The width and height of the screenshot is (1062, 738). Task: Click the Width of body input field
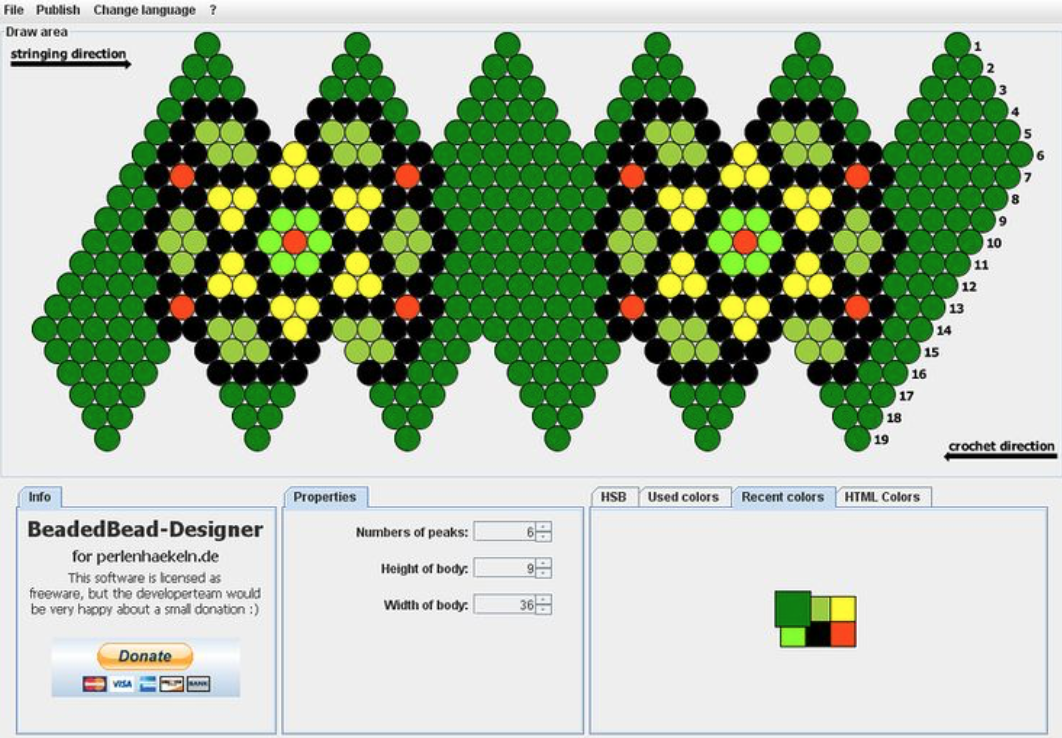point(505,605)
